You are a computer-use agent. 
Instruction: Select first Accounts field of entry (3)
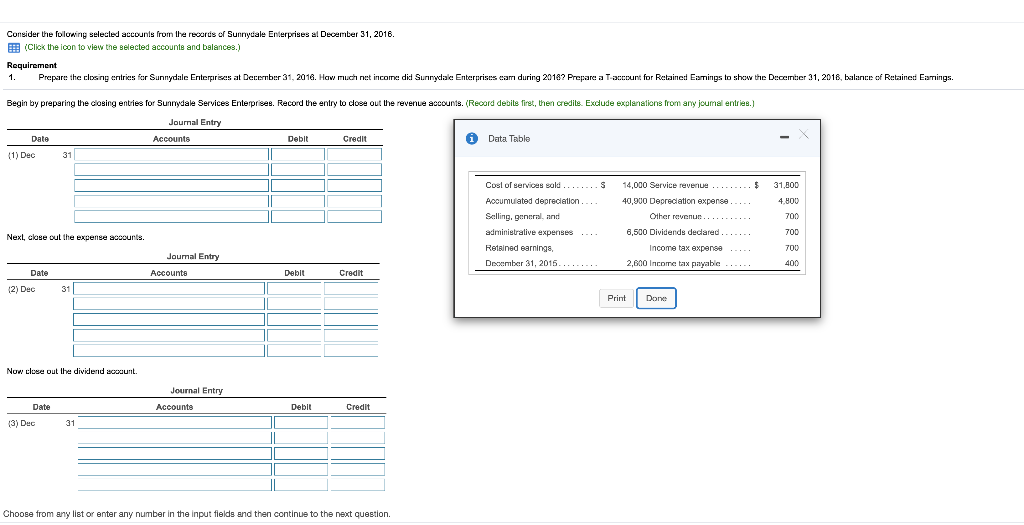(x=174, y=422)
